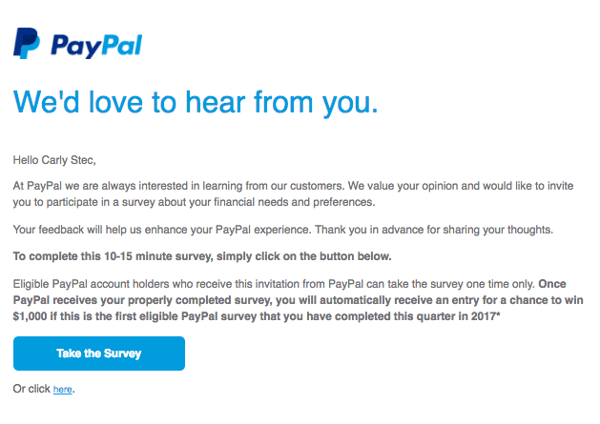
Task: Open the 'here' hyperlink
Action: 62,389
